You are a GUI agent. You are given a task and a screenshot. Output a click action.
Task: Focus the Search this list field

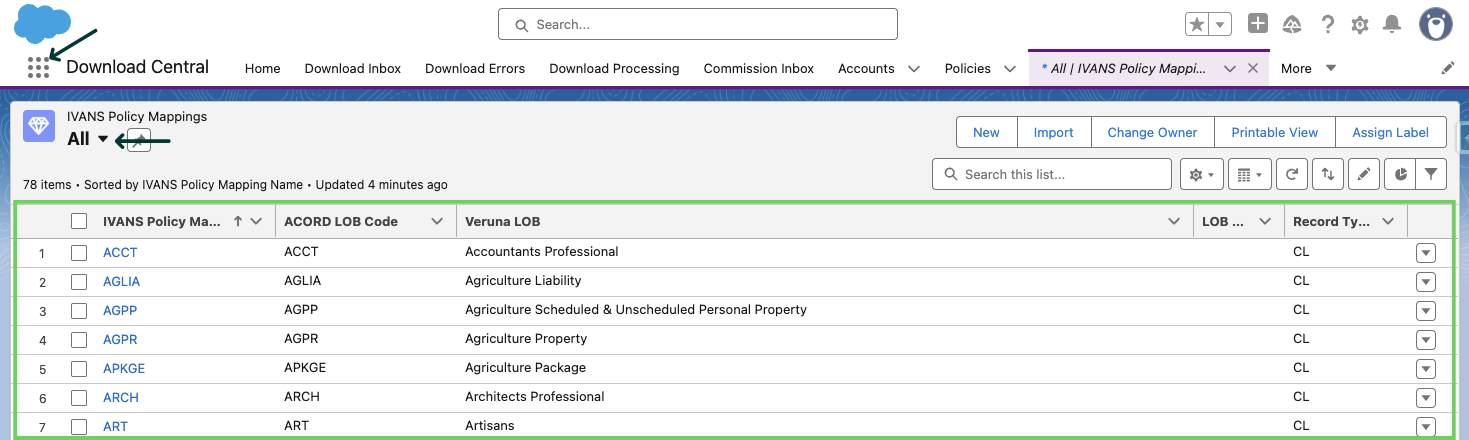[x=1052, y=174]
